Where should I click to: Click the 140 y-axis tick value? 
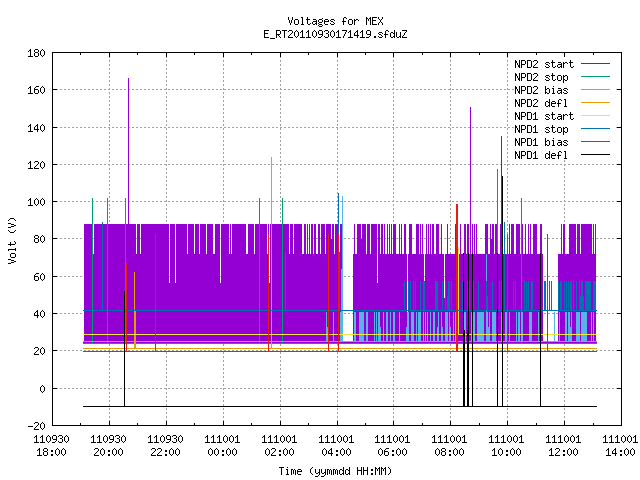tap(36, 128)
